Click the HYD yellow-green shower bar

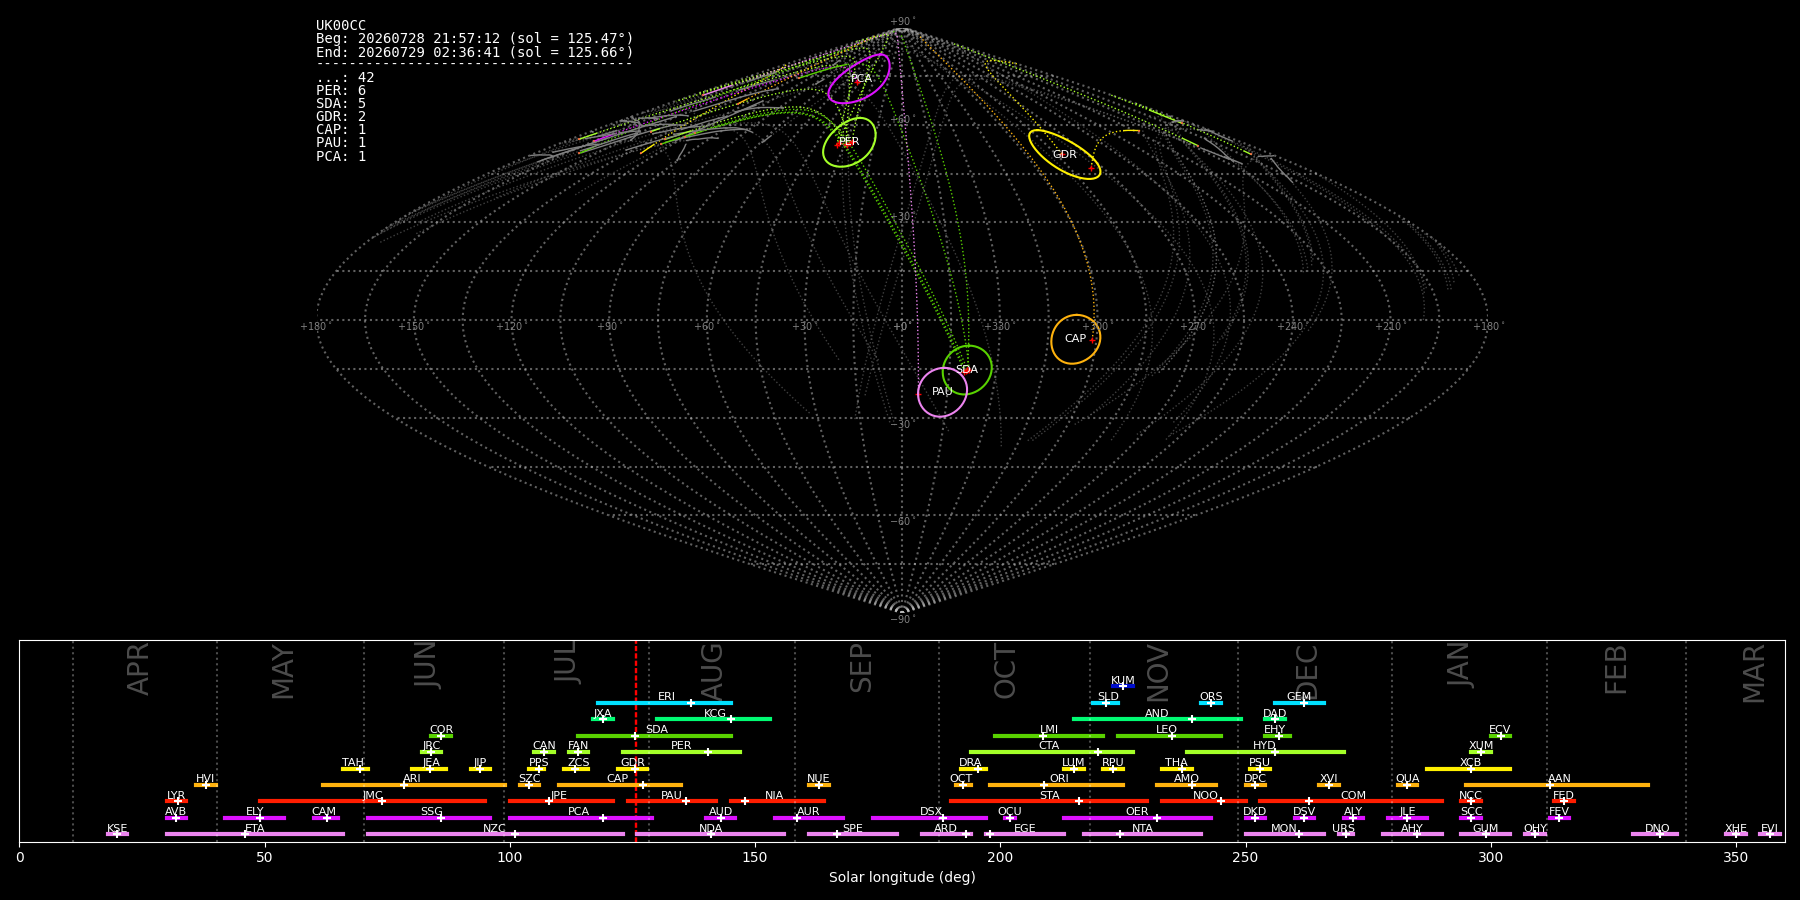click(x=1265, y=752)
